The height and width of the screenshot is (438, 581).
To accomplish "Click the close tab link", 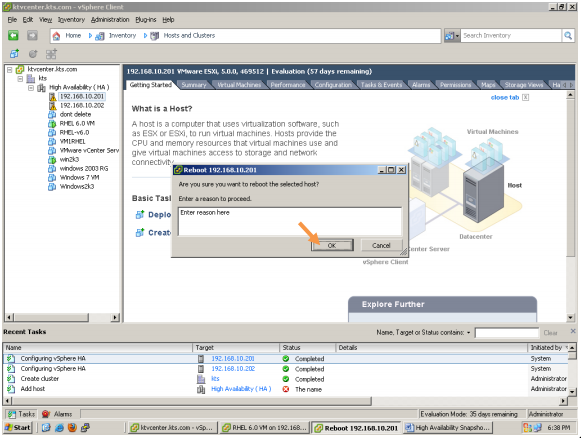I will [505, 97].
